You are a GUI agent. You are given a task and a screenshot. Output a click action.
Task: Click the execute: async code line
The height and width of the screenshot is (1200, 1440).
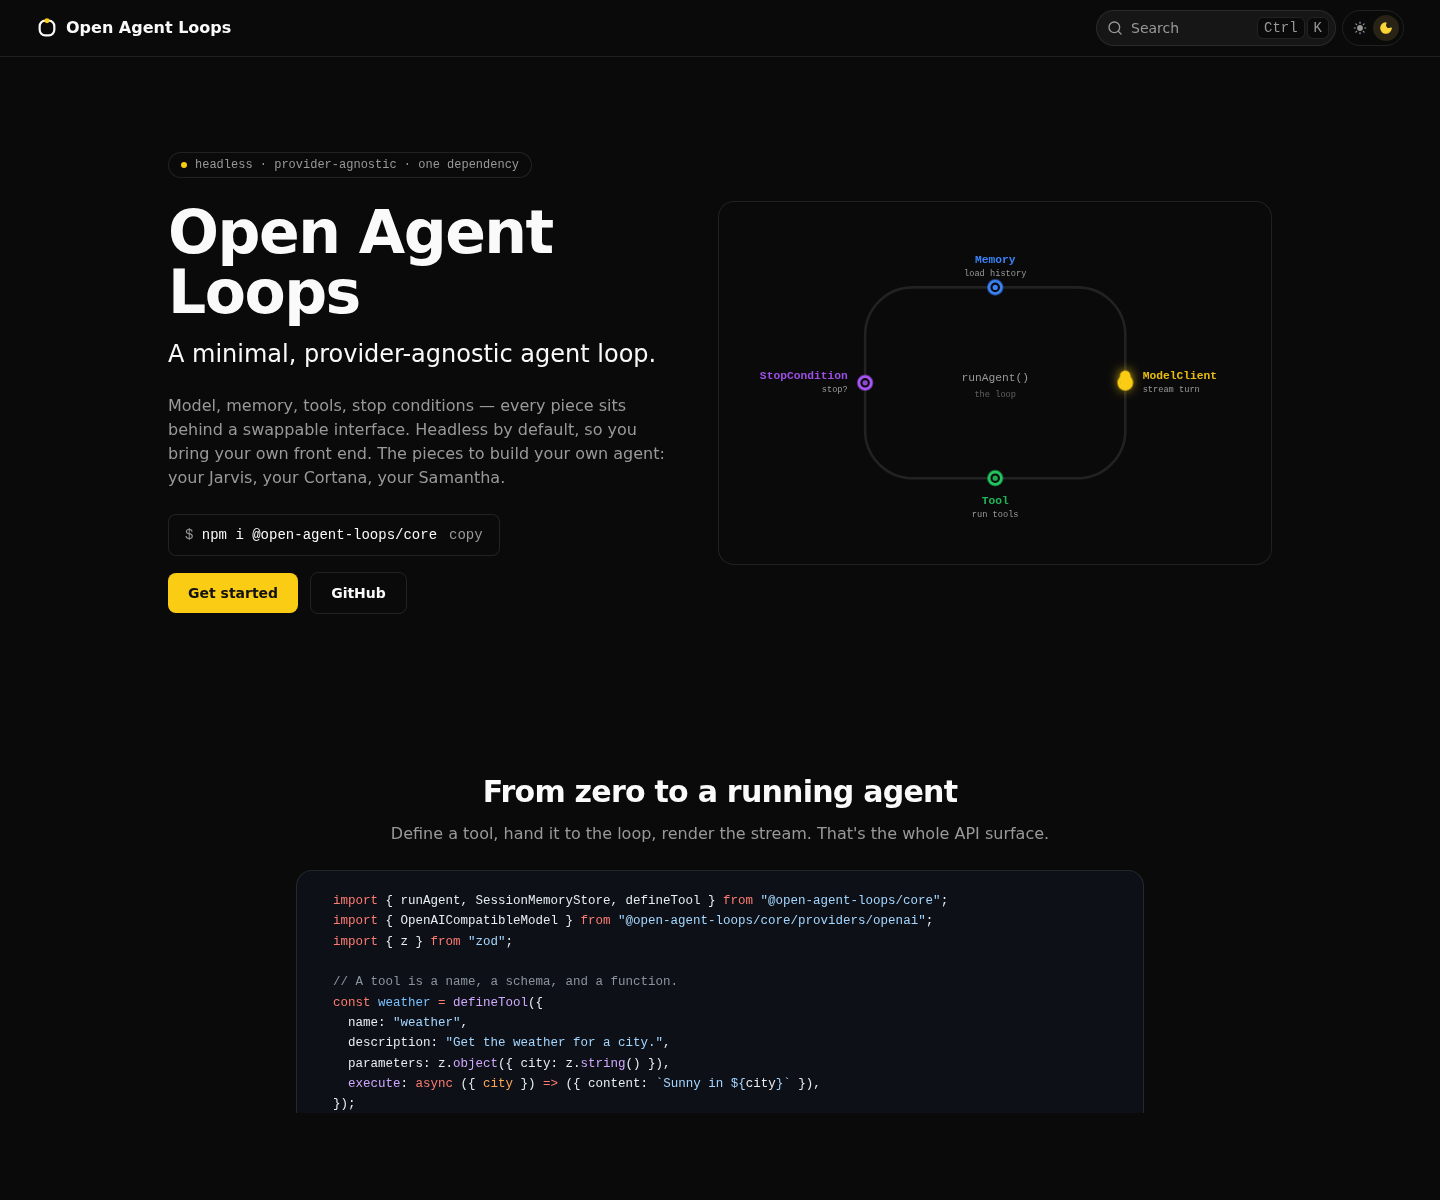[584, 1084]
